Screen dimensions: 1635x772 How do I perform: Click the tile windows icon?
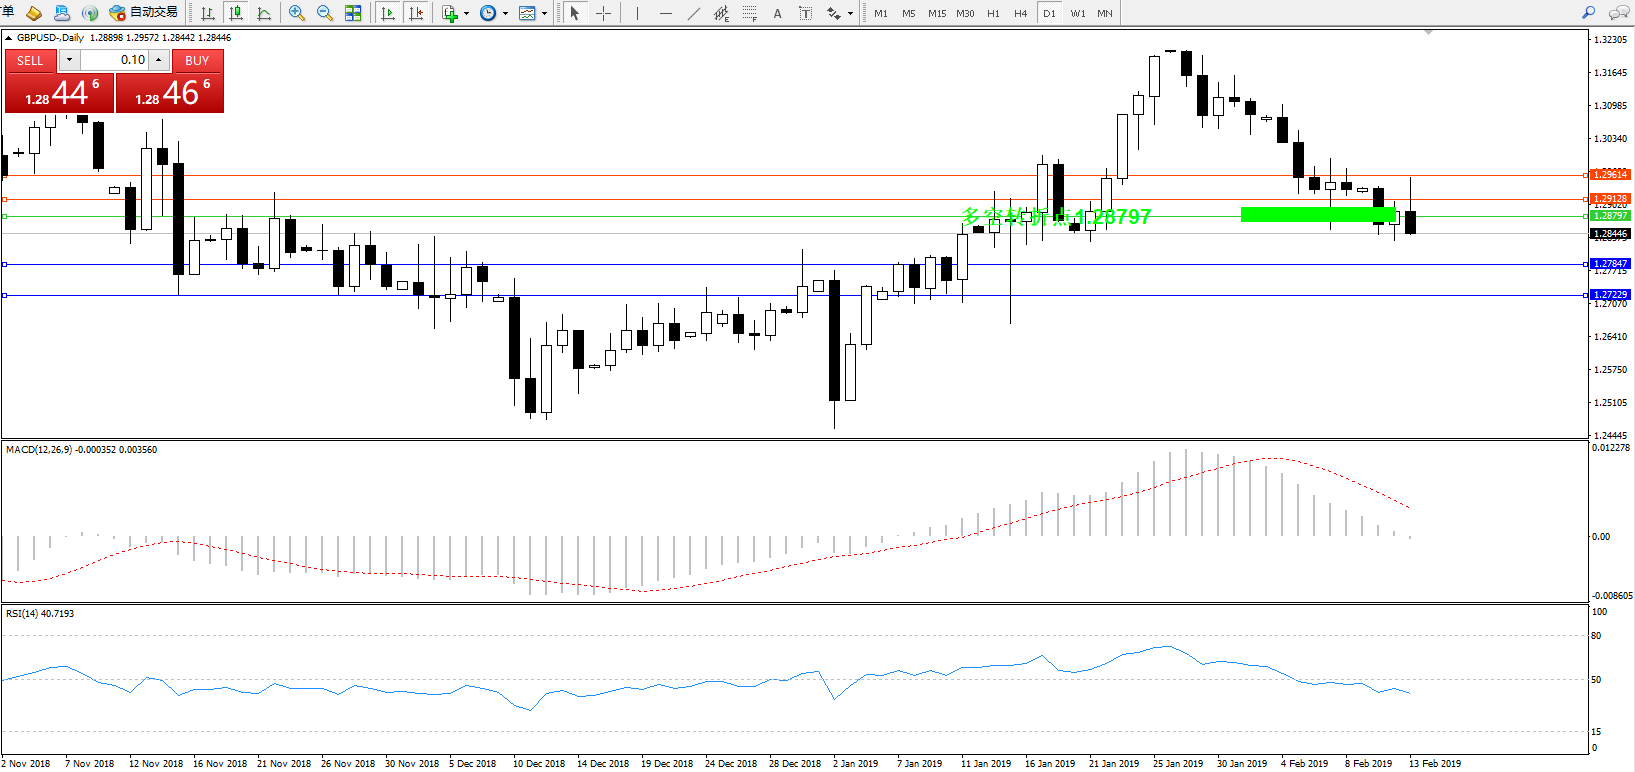pos(353,13)
